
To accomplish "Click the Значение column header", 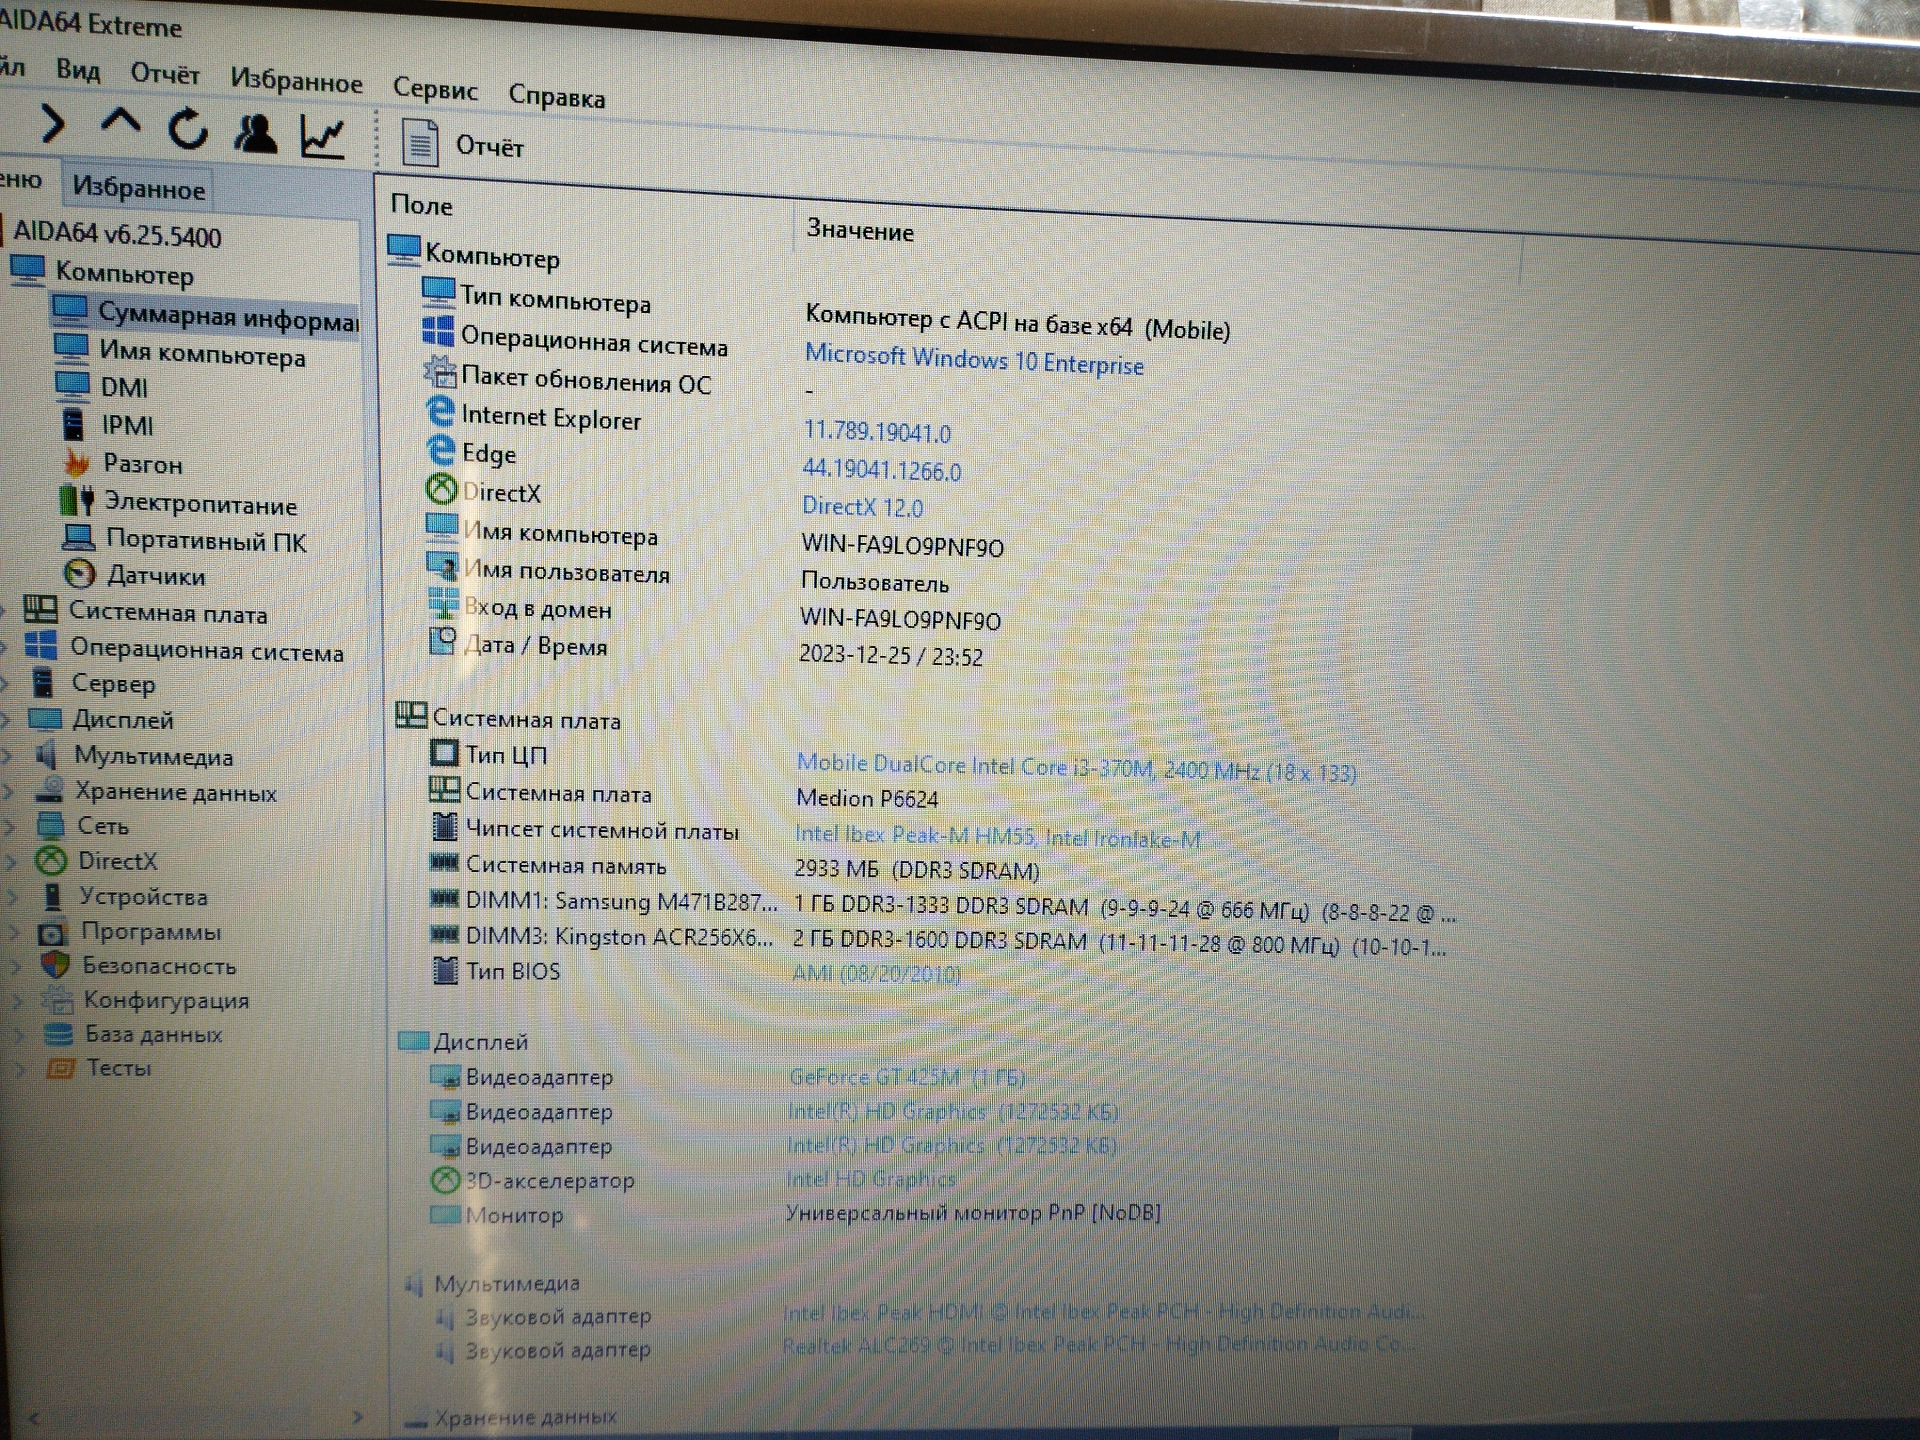I will [860, 231].
